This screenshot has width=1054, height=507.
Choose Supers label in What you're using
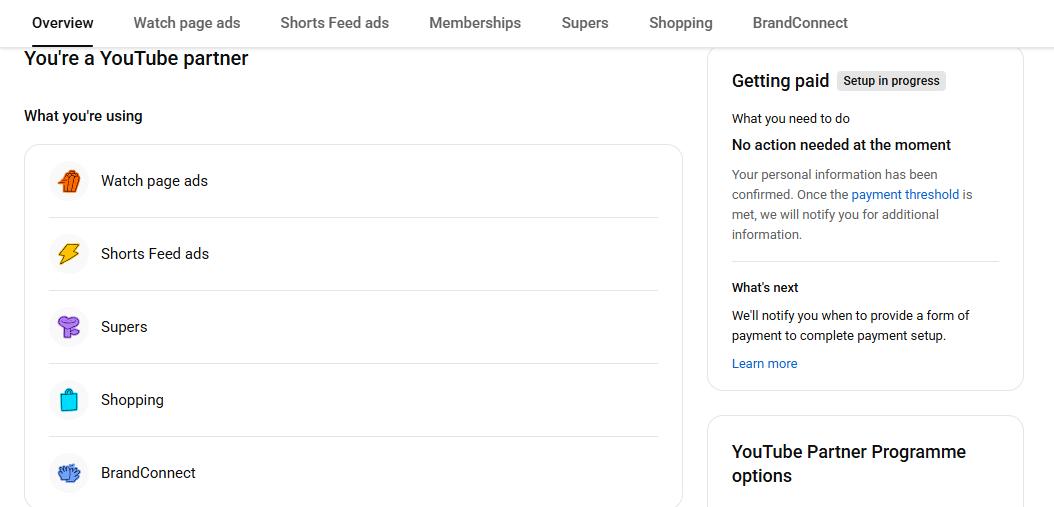[x=124, y=327]
